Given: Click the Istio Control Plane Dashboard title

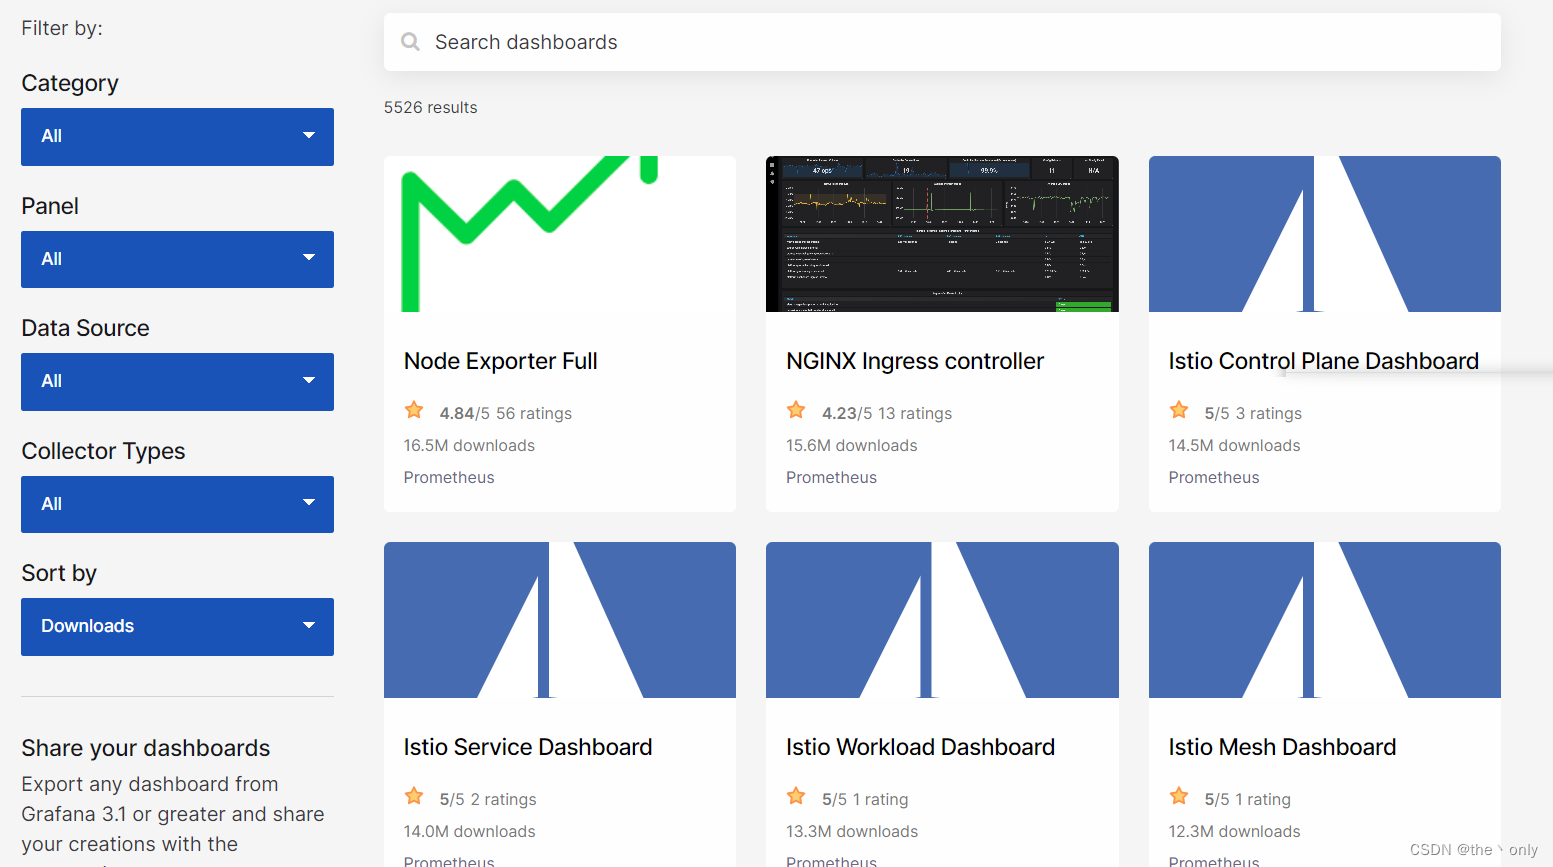Looking at the screenshot, I should [1323, 361].
